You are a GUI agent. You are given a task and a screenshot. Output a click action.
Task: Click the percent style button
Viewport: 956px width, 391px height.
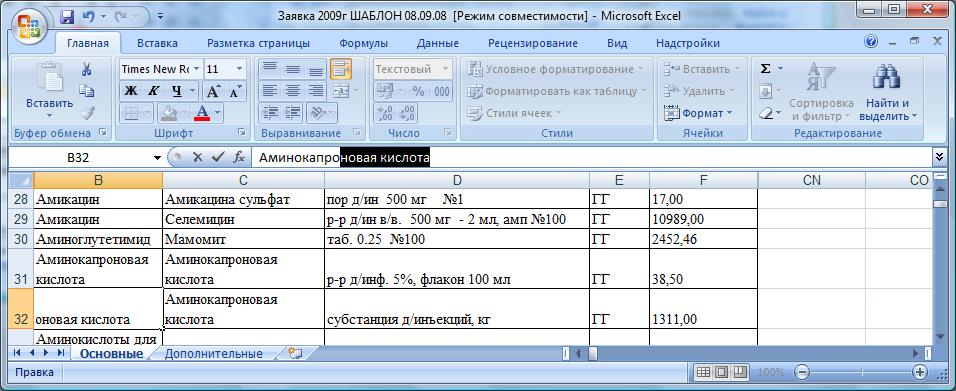(418, 91)
